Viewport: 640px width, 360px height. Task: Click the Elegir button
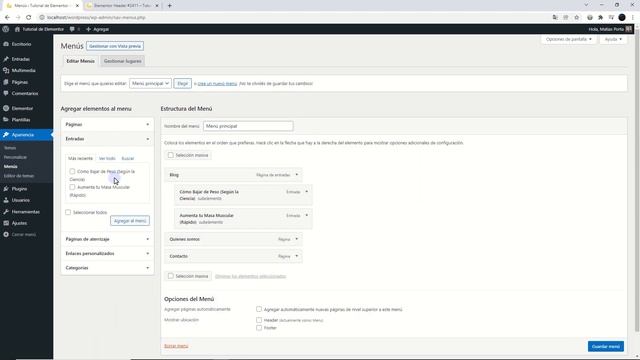point(182,83)
